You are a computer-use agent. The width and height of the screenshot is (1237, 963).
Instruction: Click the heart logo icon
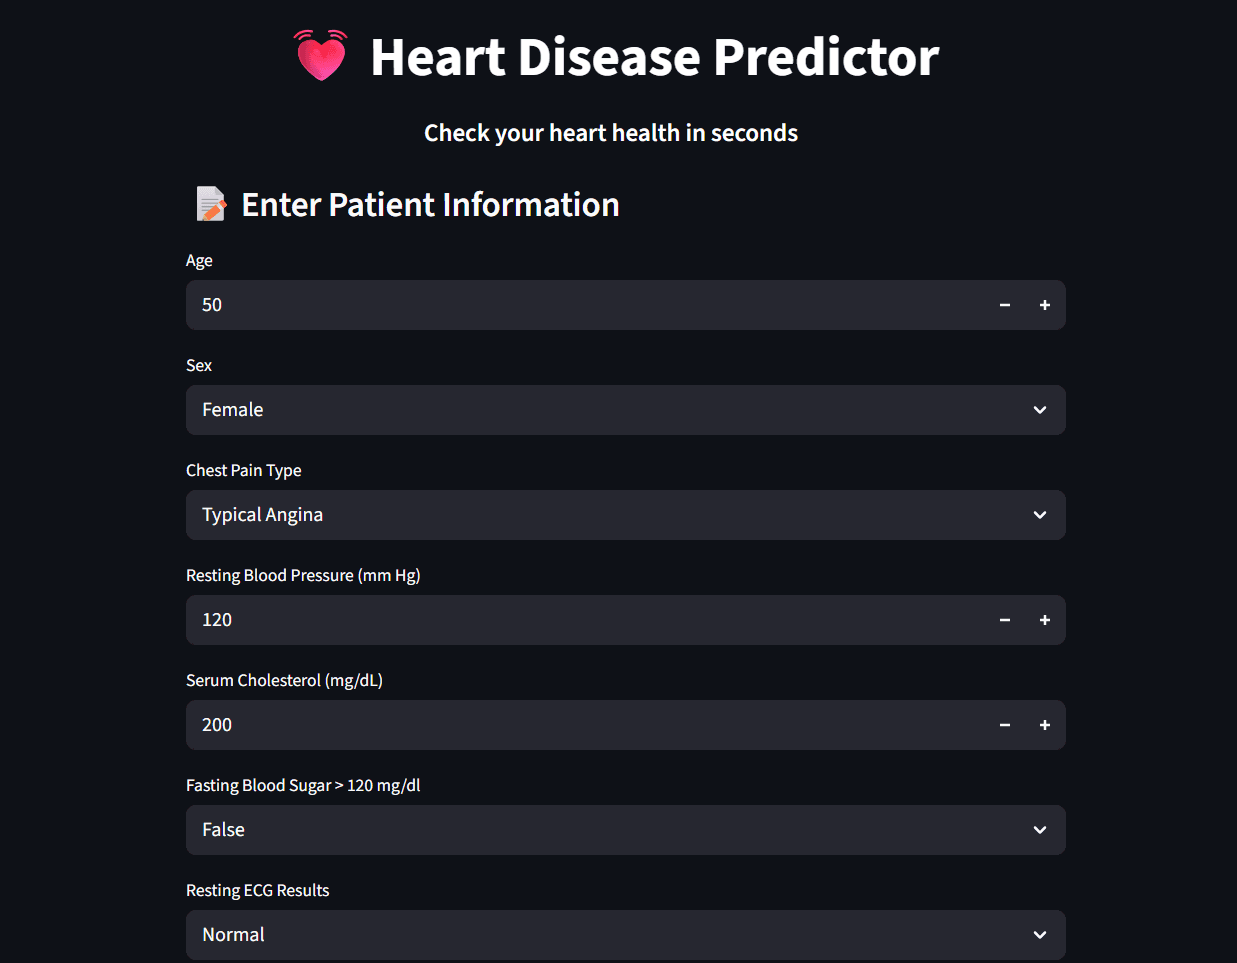tap(320, 56)
